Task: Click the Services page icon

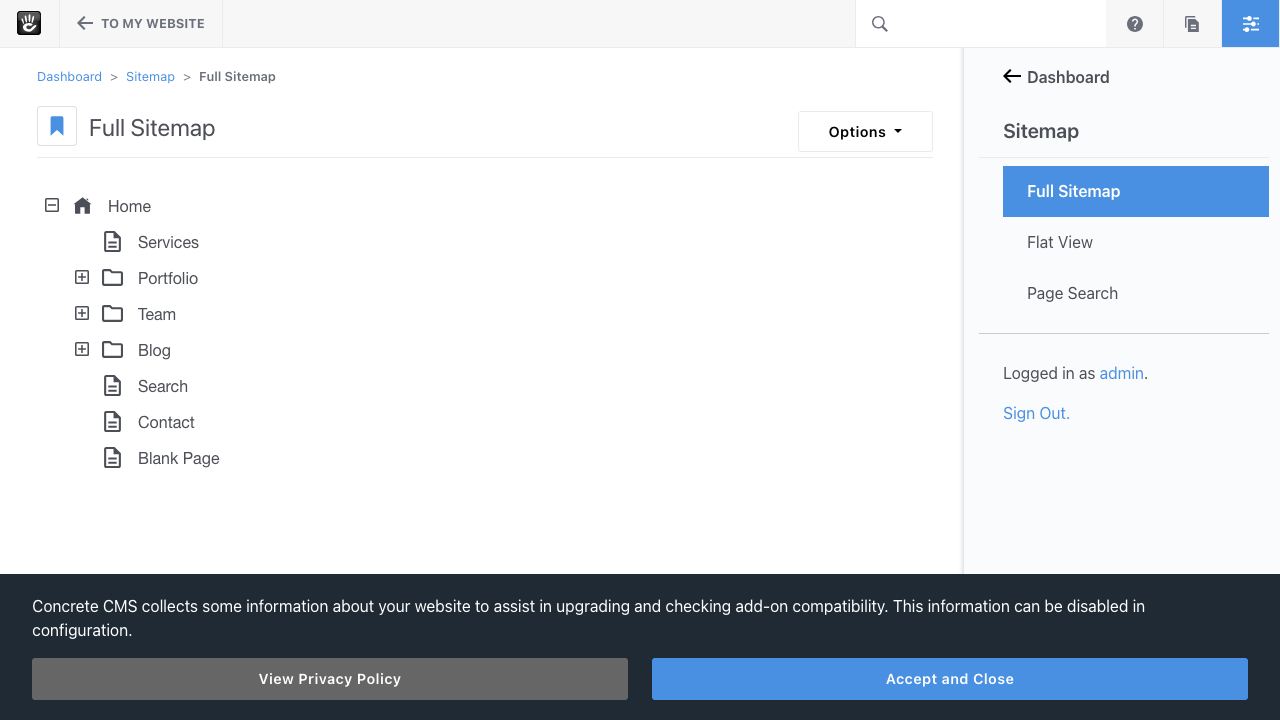Action: 113,242
